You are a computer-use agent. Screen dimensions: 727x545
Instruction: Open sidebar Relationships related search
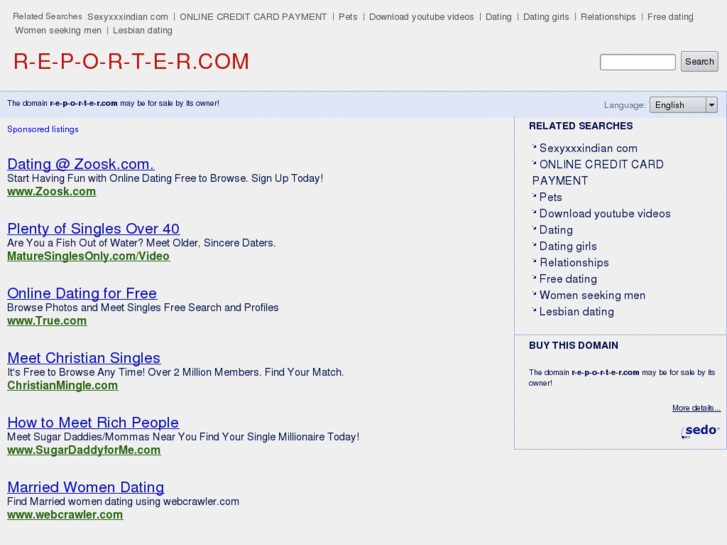[574, 263]
